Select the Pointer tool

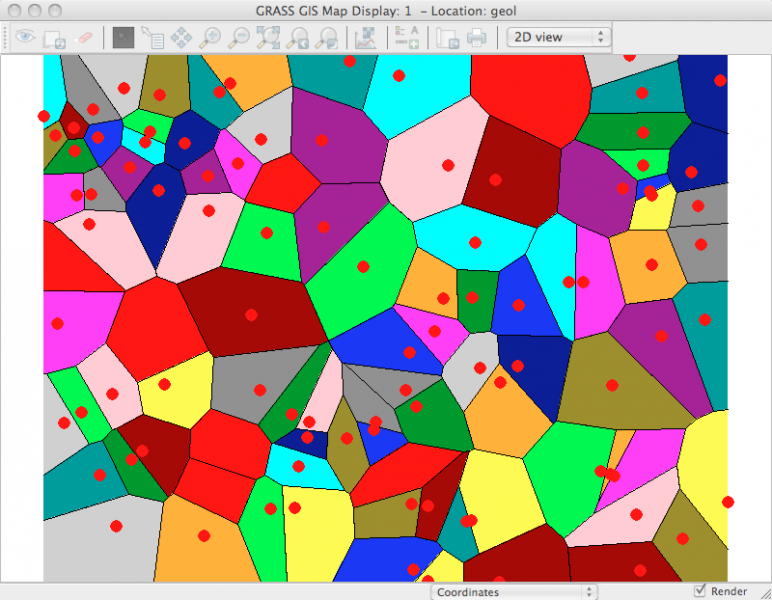click(123, 38)
